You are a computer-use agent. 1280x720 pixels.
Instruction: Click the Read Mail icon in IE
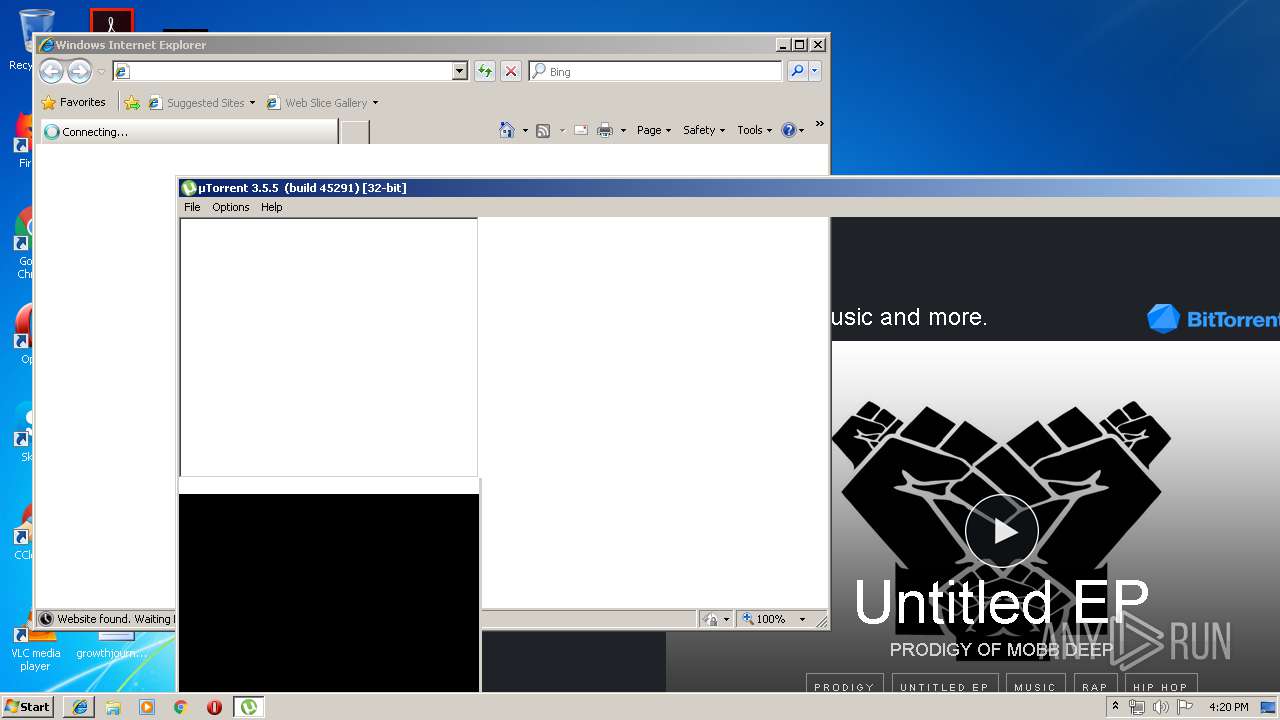click(x=580, y=130)
